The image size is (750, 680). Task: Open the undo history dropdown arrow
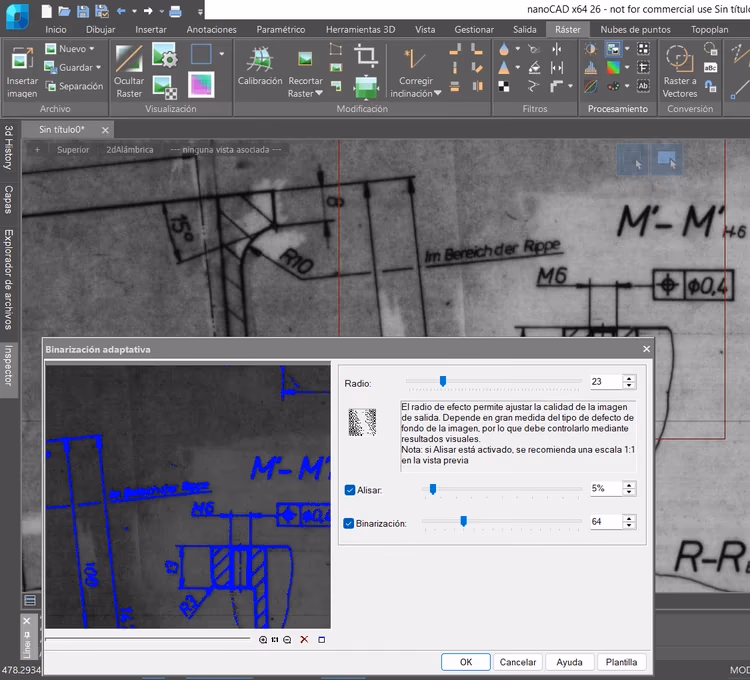[134, 11]
